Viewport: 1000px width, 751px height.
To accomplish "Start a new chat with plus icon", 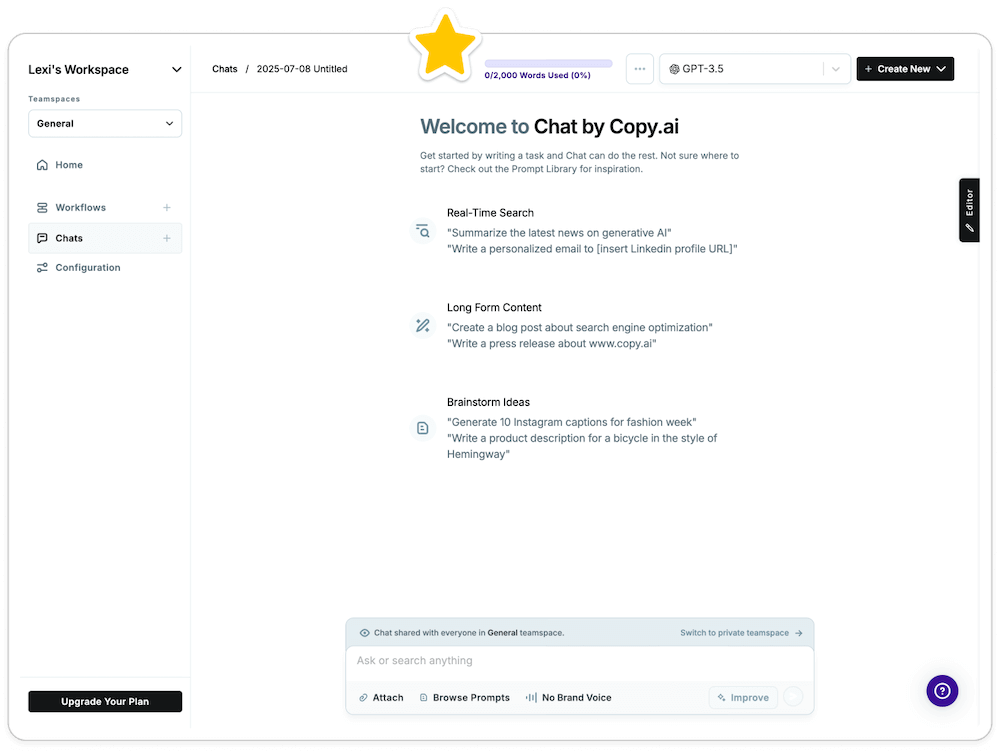I will tap(166, 238).
